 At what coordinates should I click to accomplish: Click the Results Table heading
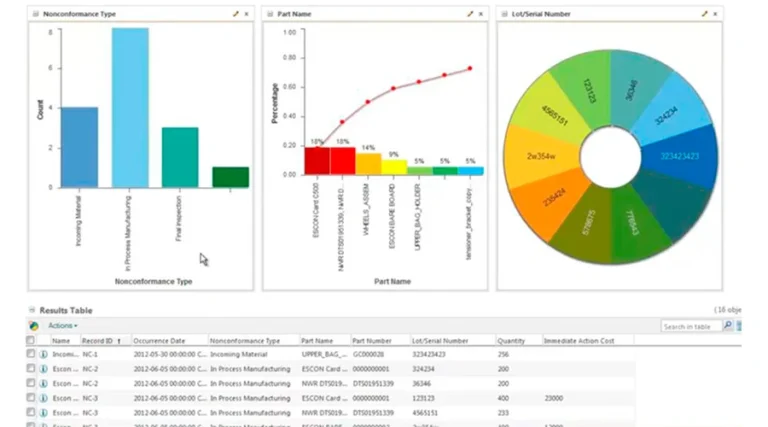(66, 310)
